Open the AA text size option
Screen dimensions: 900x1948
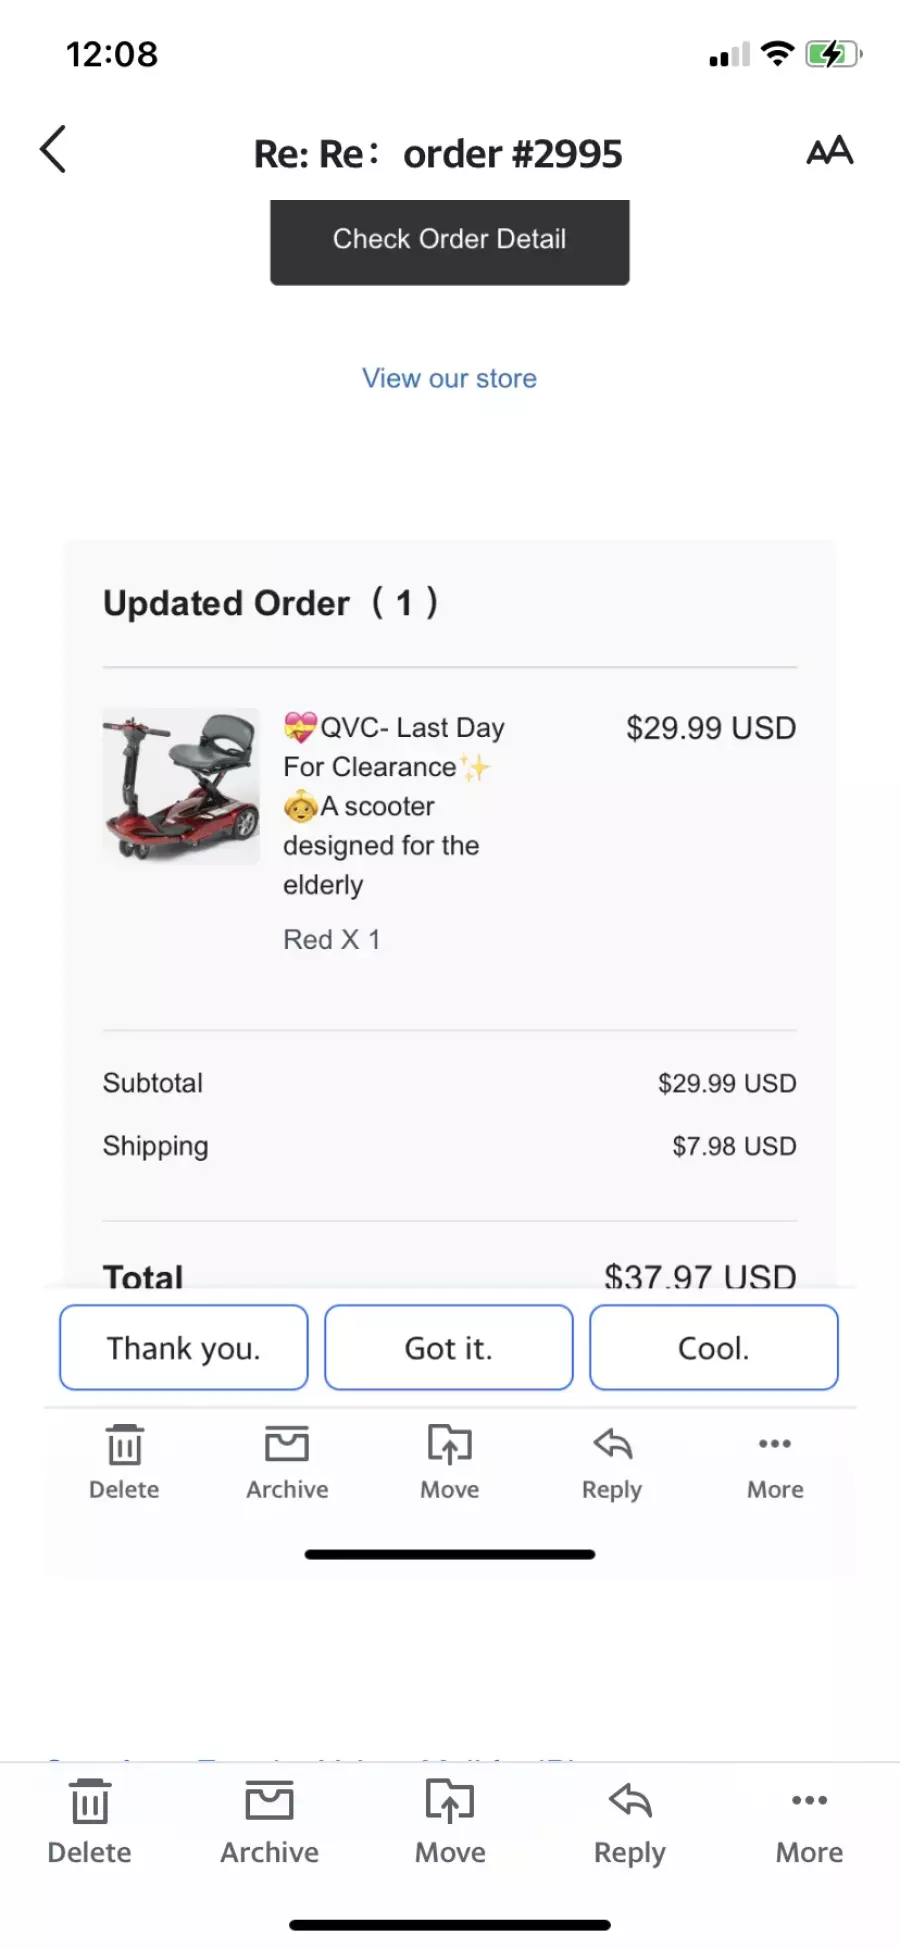(x=829, y=151)
